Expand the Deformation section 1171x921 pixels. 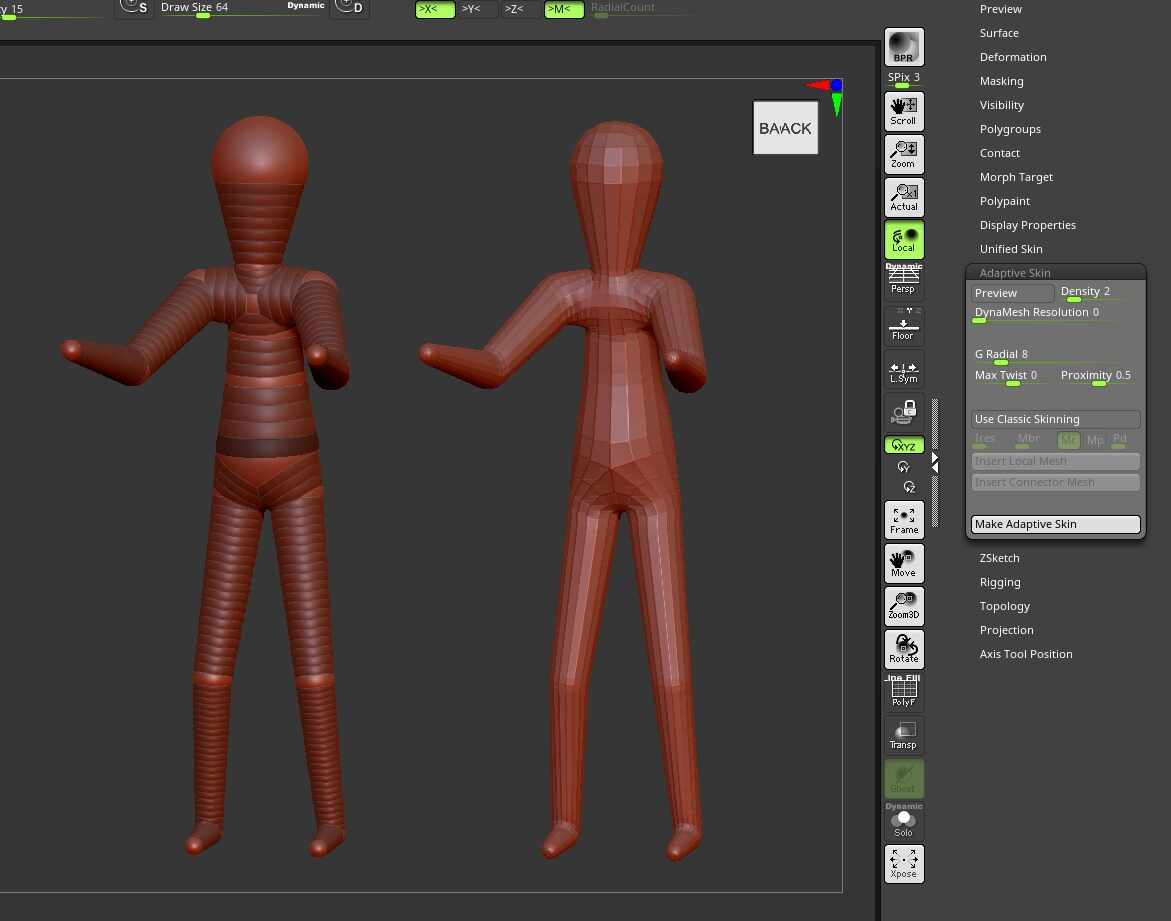tap(1013, 56)
